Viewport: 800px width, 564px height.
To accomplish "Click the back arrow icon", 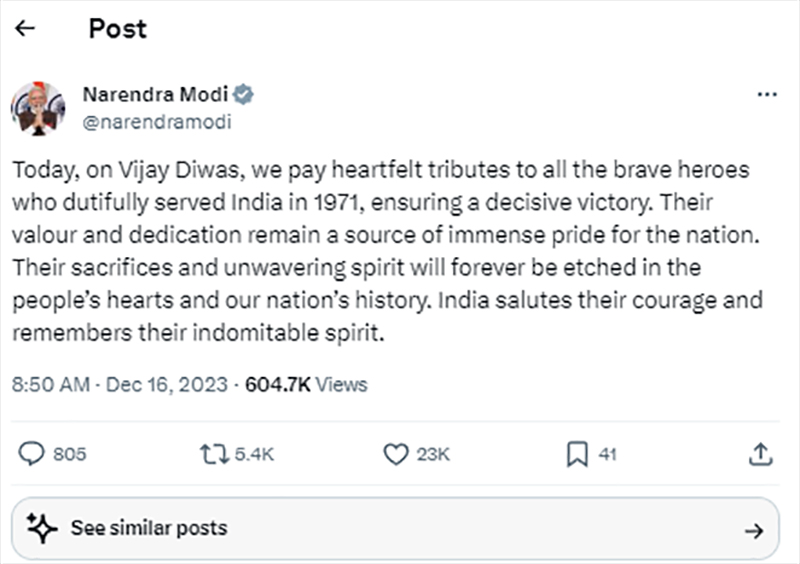I will pos(25,28).
